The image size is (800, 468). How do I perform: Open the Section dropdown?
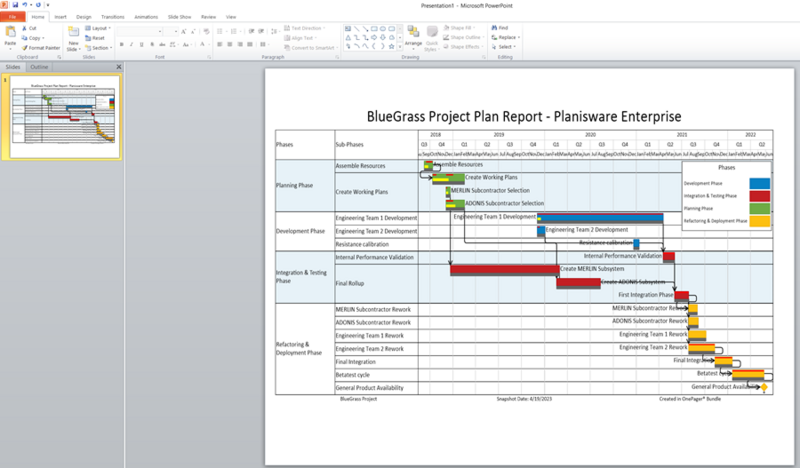tap(98, 47)
